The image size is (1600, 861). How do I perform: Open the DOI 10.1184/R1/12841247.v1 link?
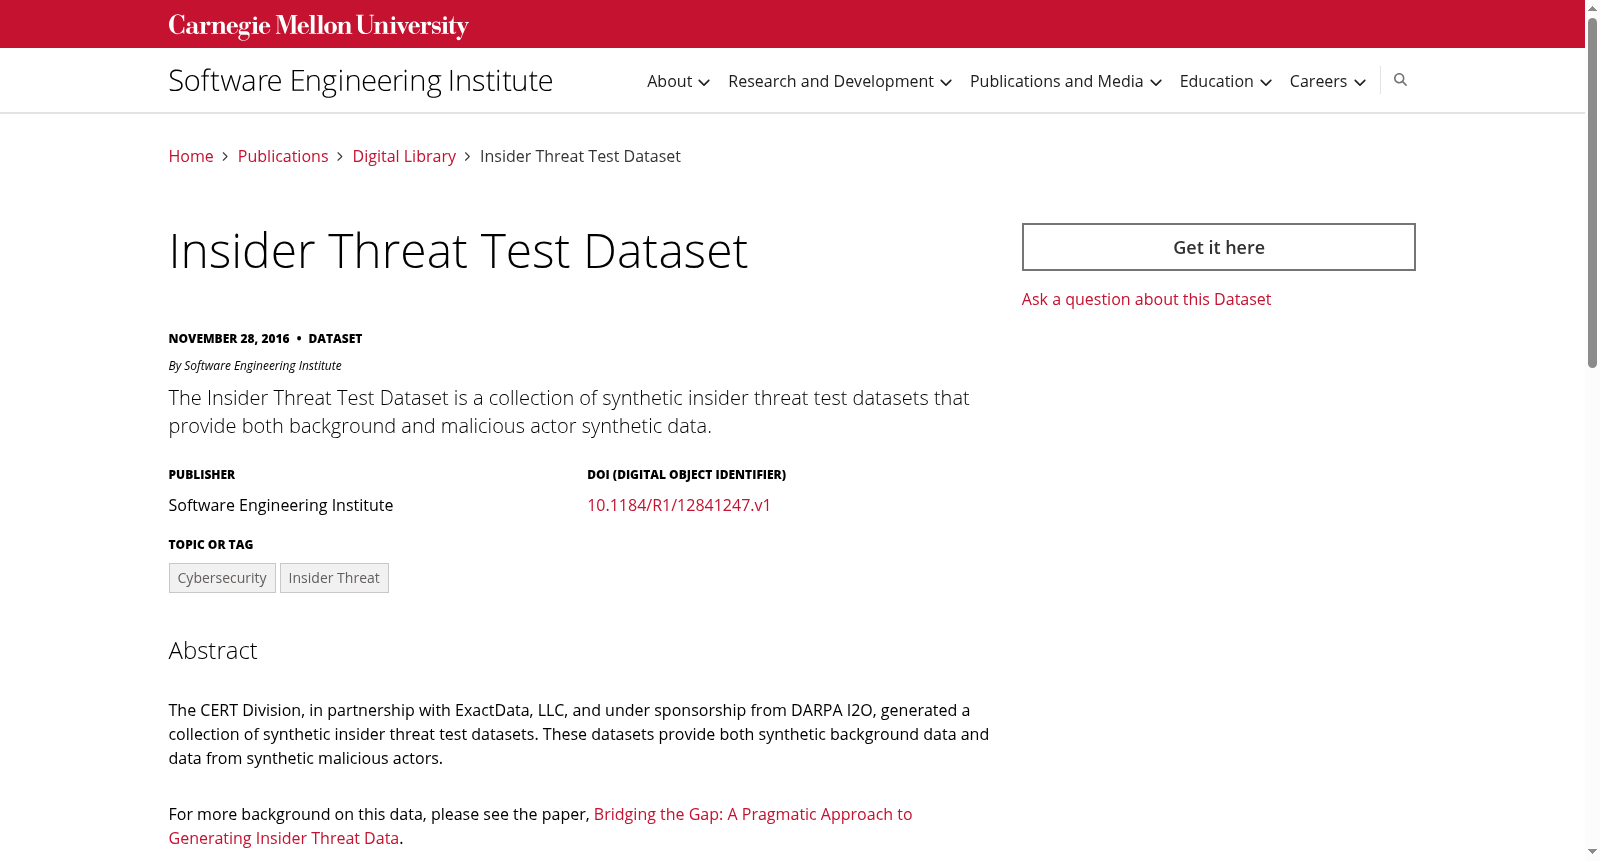tap(679, 505)
